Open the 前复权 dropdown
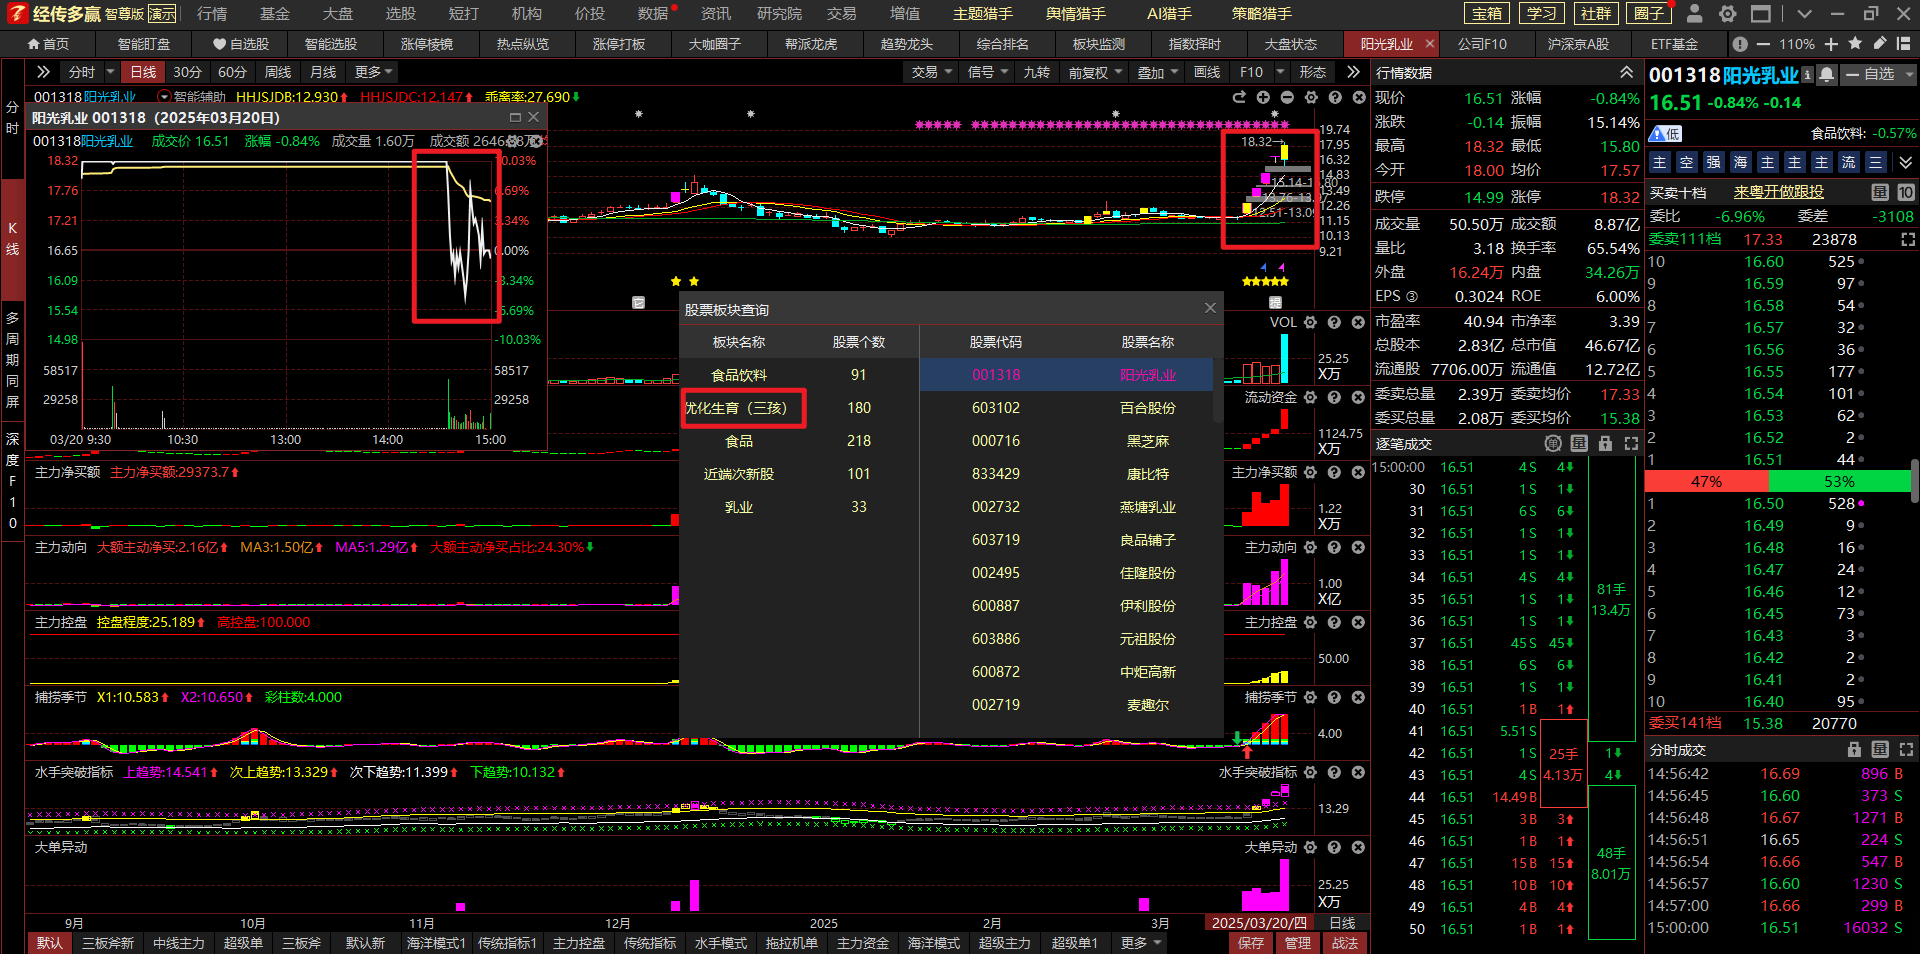This screenshot has width=1920, height=954. coord(1095,72)
